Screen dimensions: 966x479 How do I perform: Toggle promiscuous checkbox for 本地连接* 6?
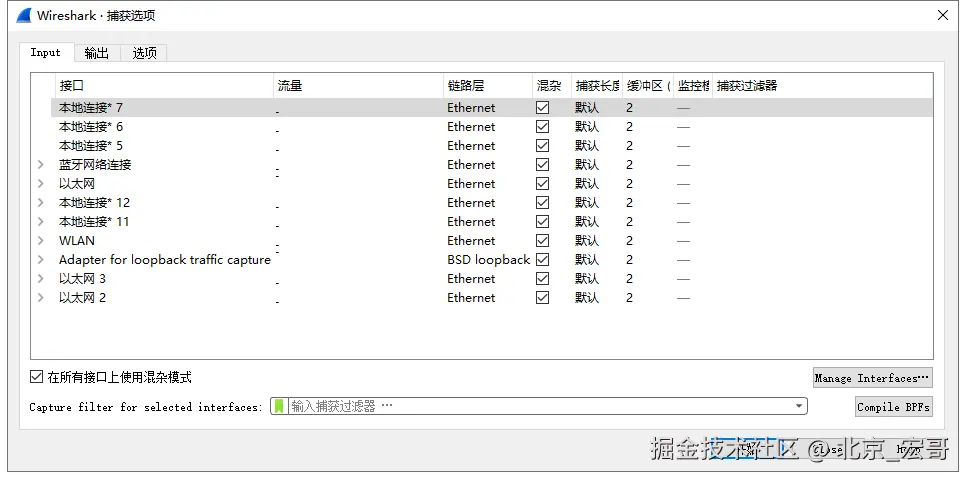(x=542, y=127)
